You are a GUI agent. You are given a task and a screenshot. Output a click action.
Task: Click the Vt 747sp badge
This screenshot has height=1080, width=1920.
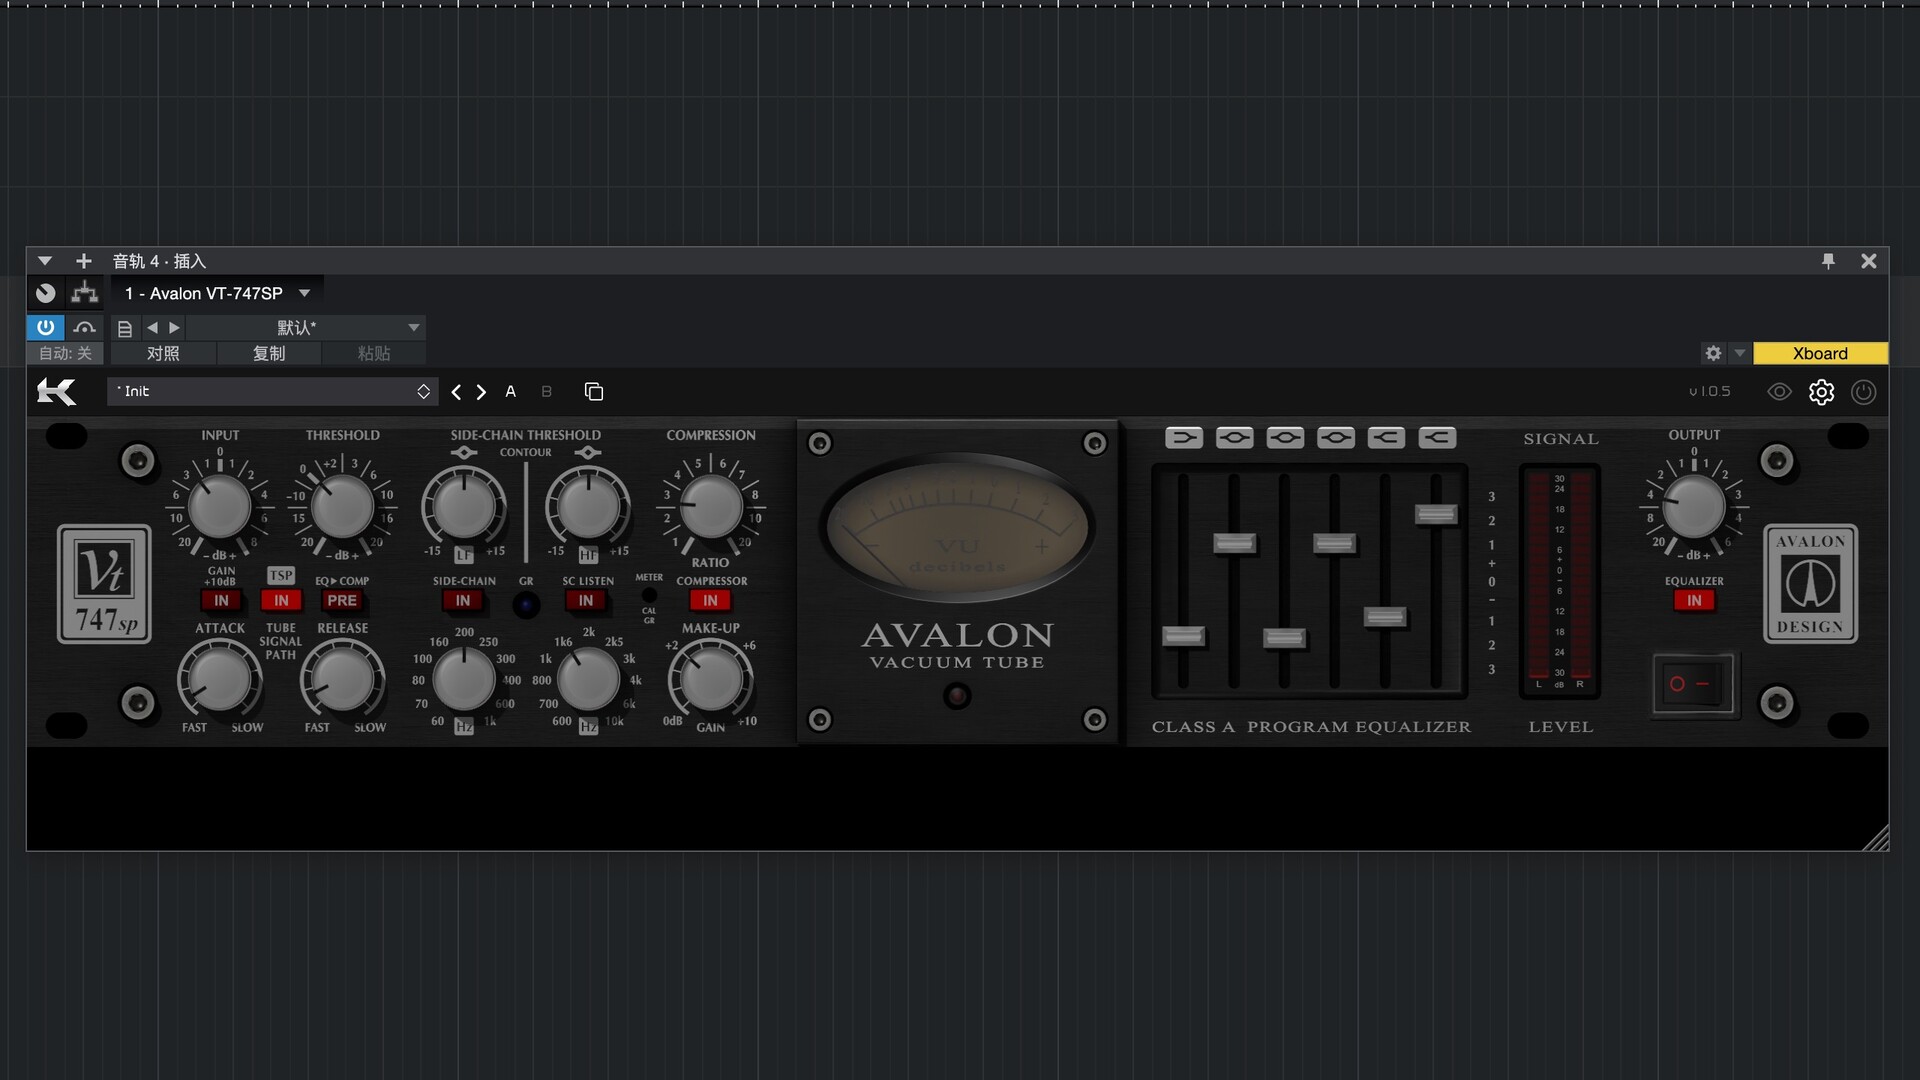point(104,584)
